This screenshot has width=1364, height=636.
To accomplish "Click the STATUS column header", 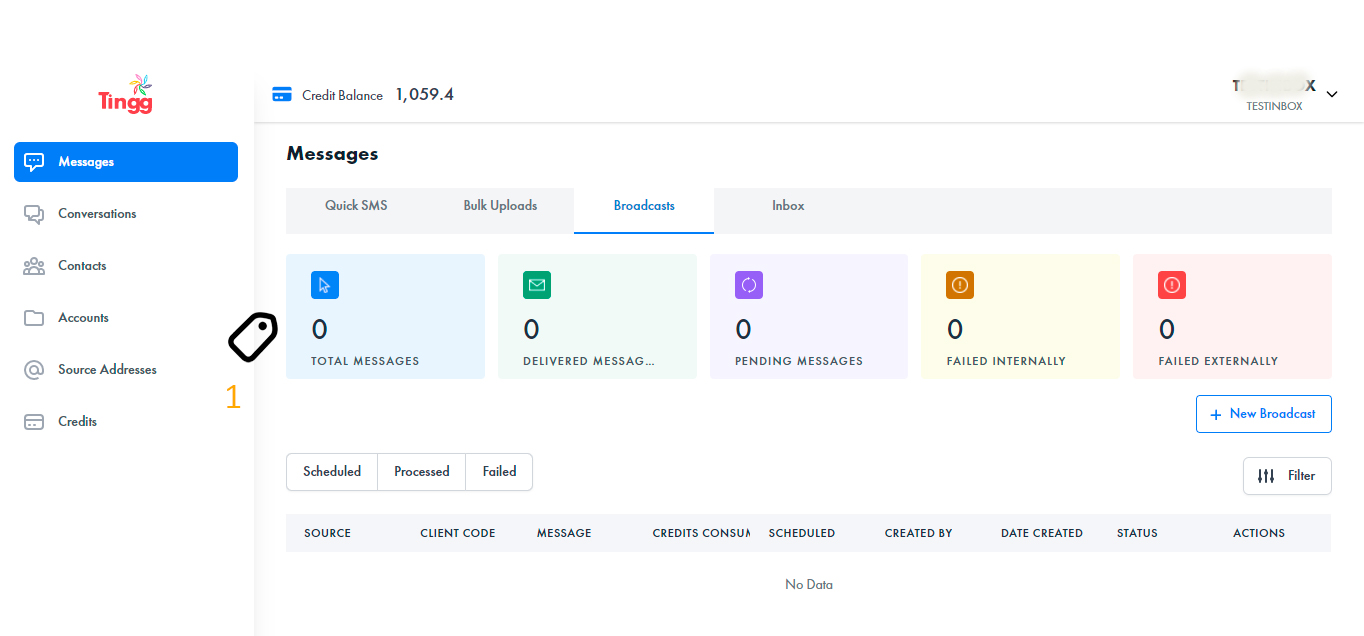I will pos(1137,533).
